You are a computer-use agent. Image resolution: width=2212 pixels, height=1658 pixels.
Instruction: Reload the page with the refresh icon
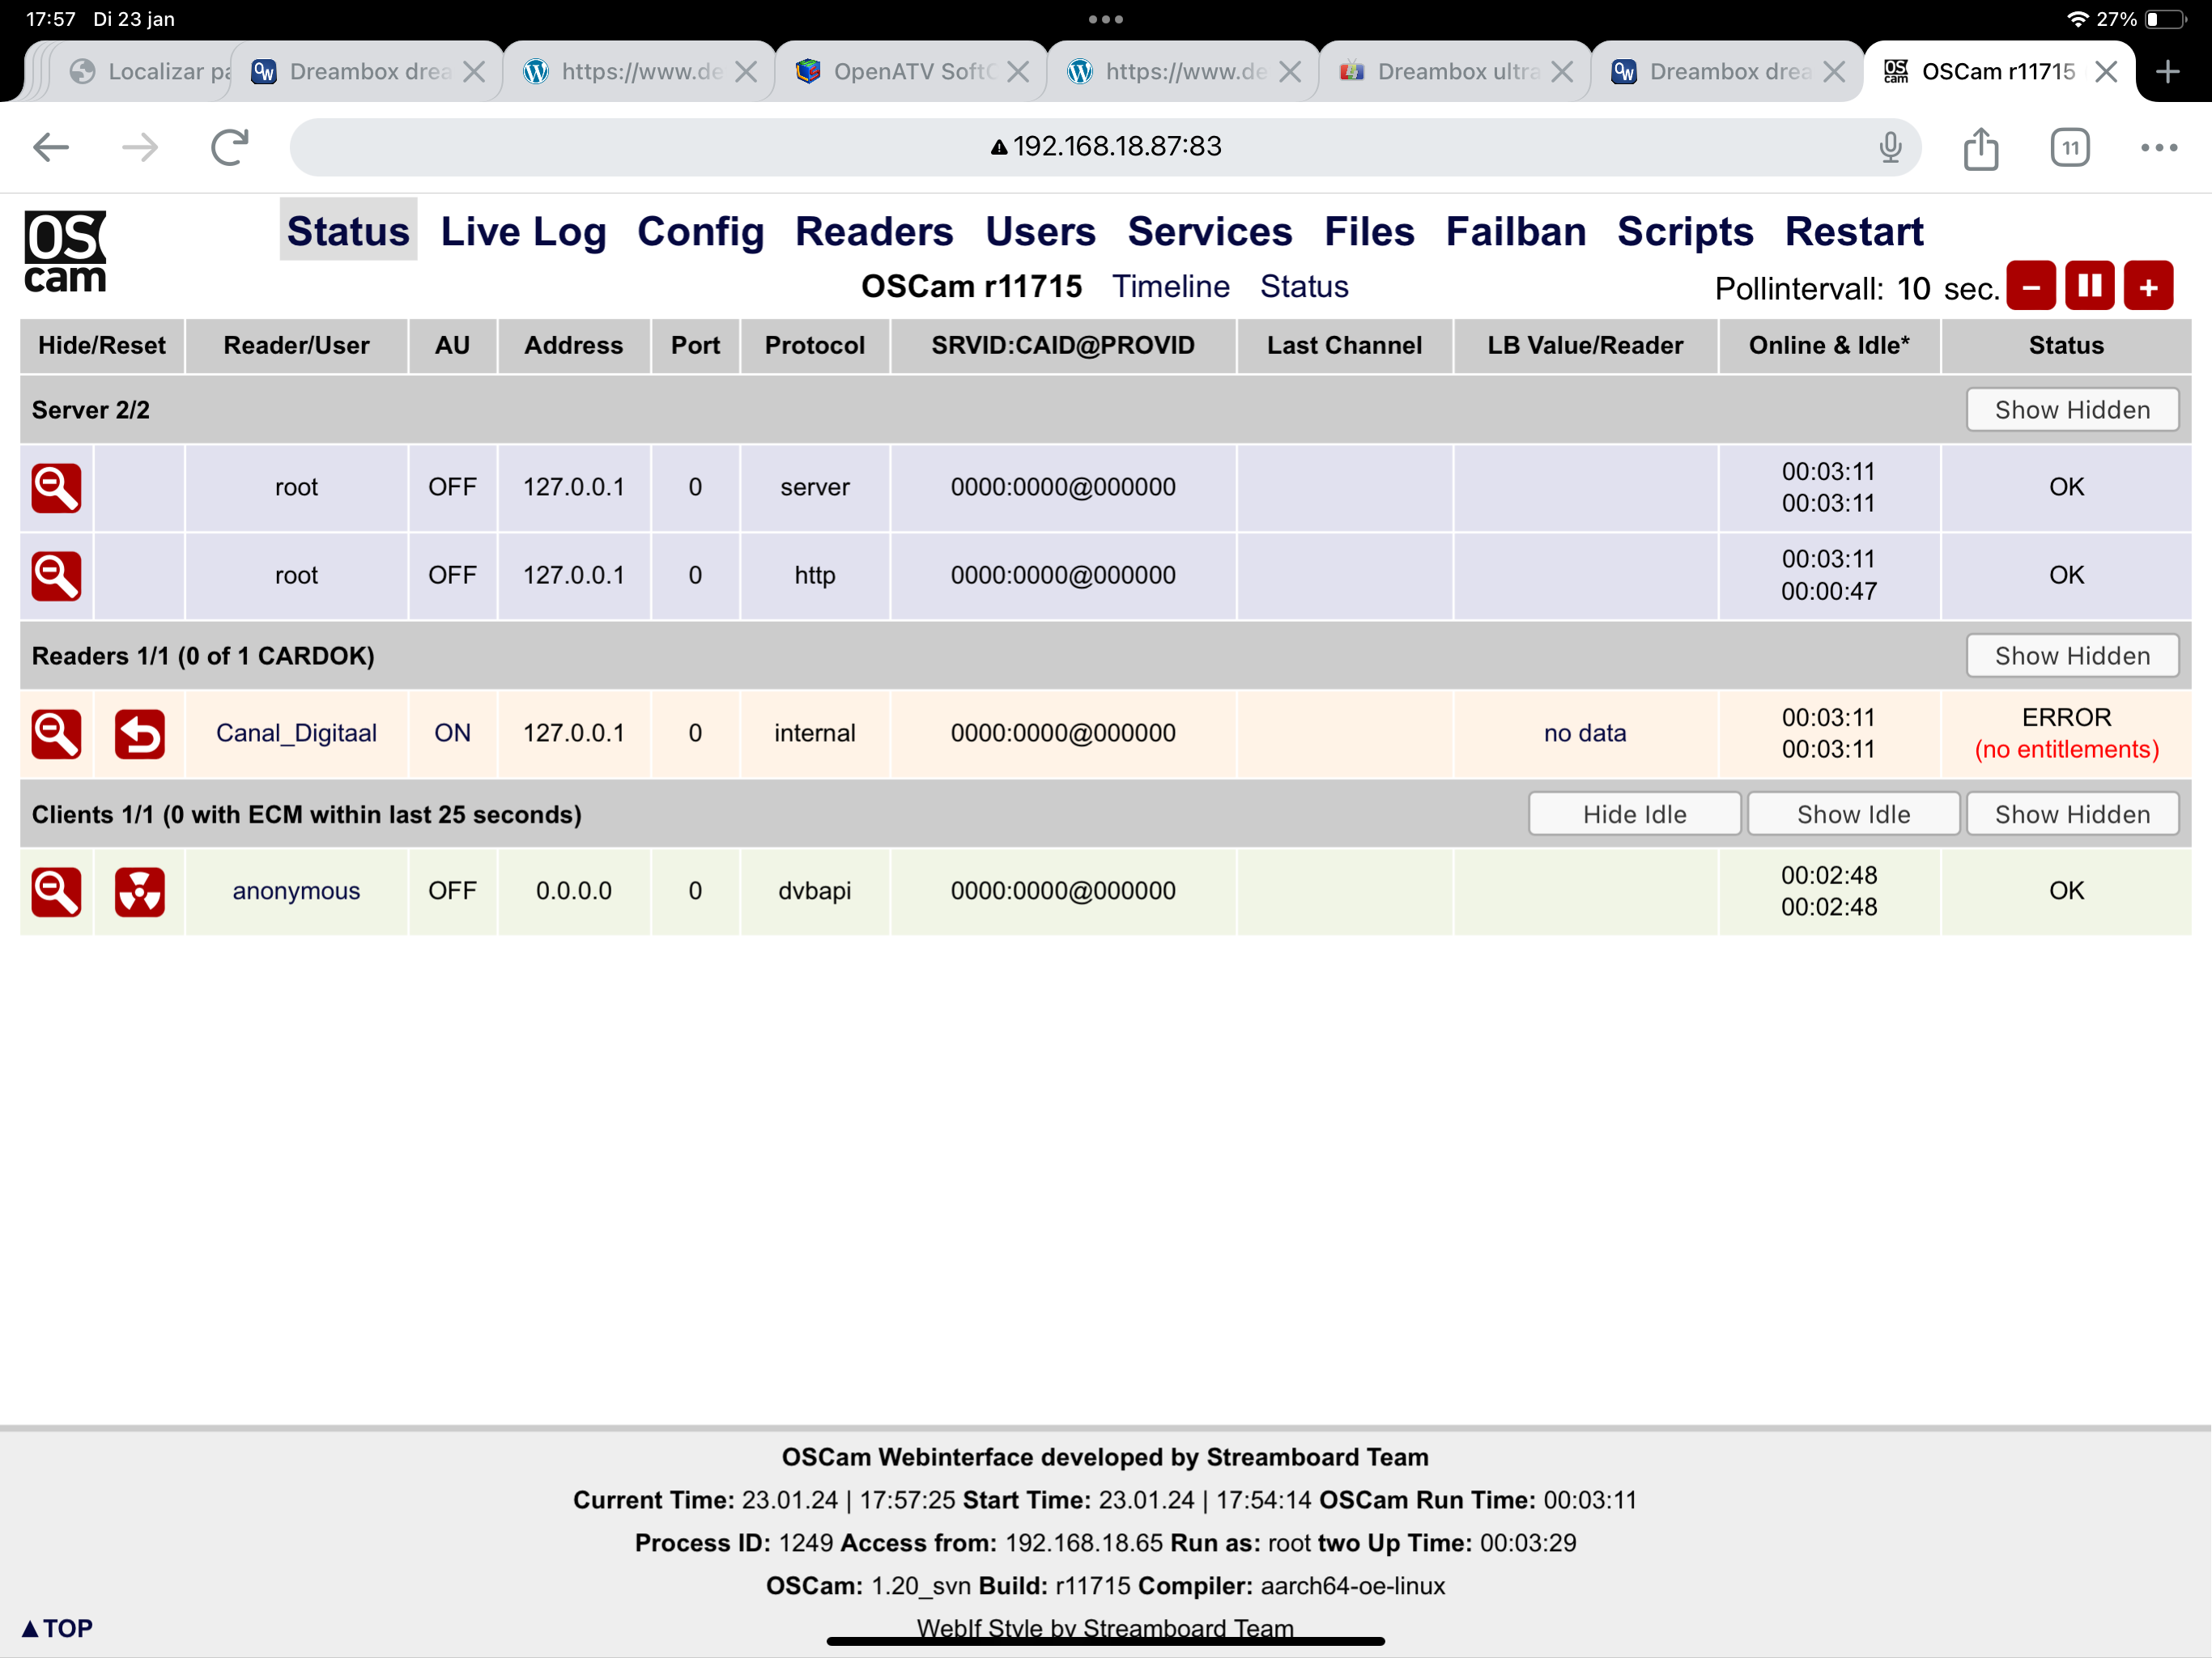230,147
